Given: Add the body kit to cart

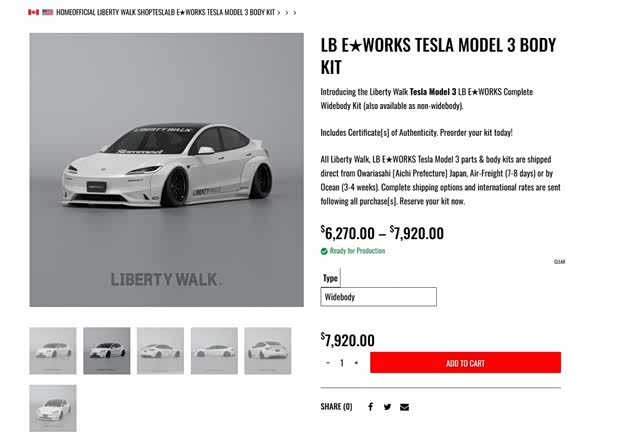Looking at the screenshot, I should tap(465, 362).
